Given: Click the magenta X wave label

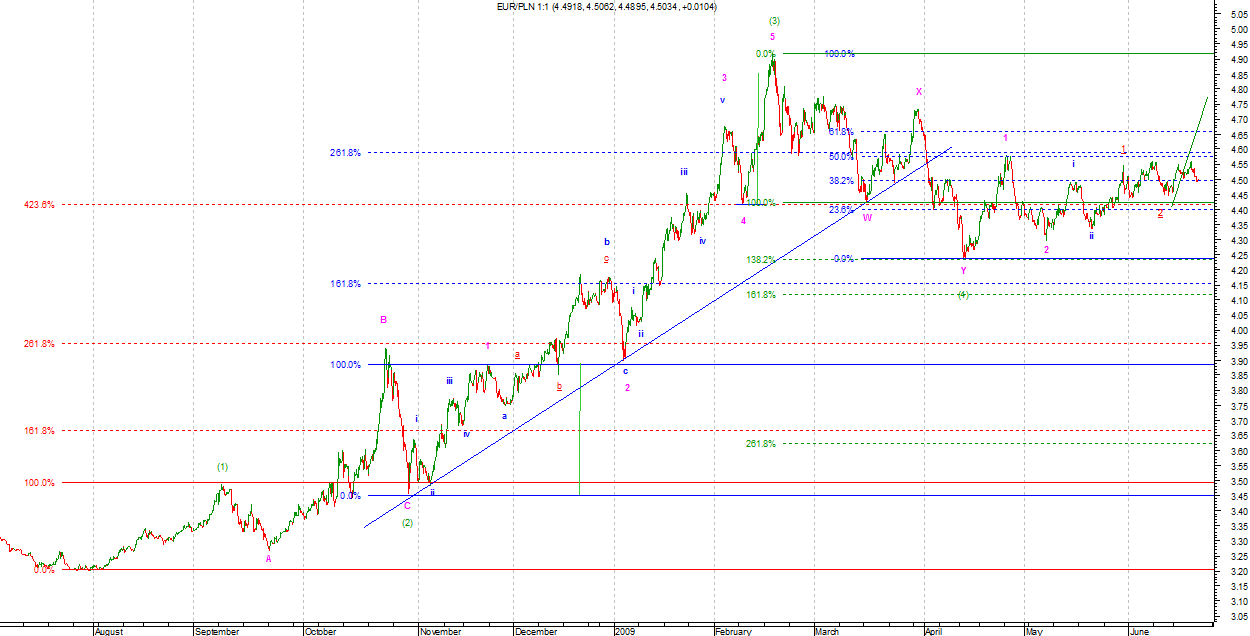Looking at the screenshot, I should (x=918, y=91).
